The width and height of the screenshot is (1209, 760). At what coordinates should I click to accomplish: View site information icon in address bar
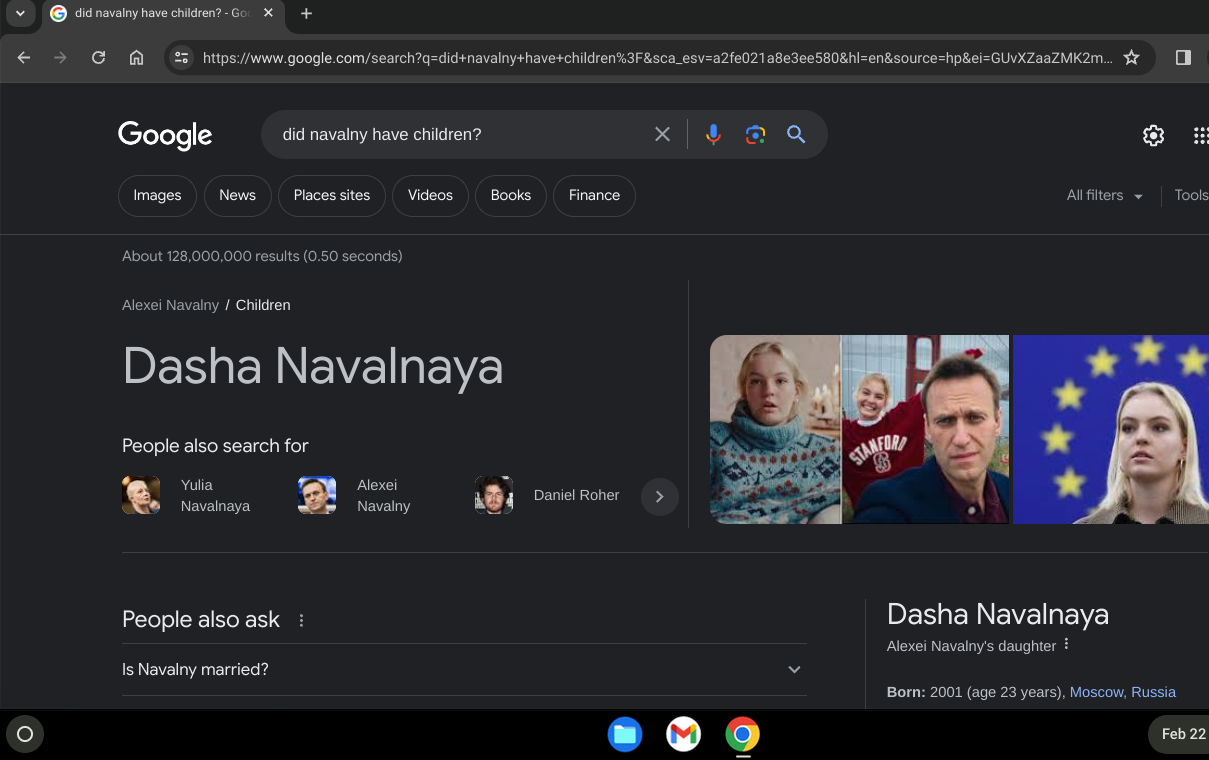click(181, 57)
